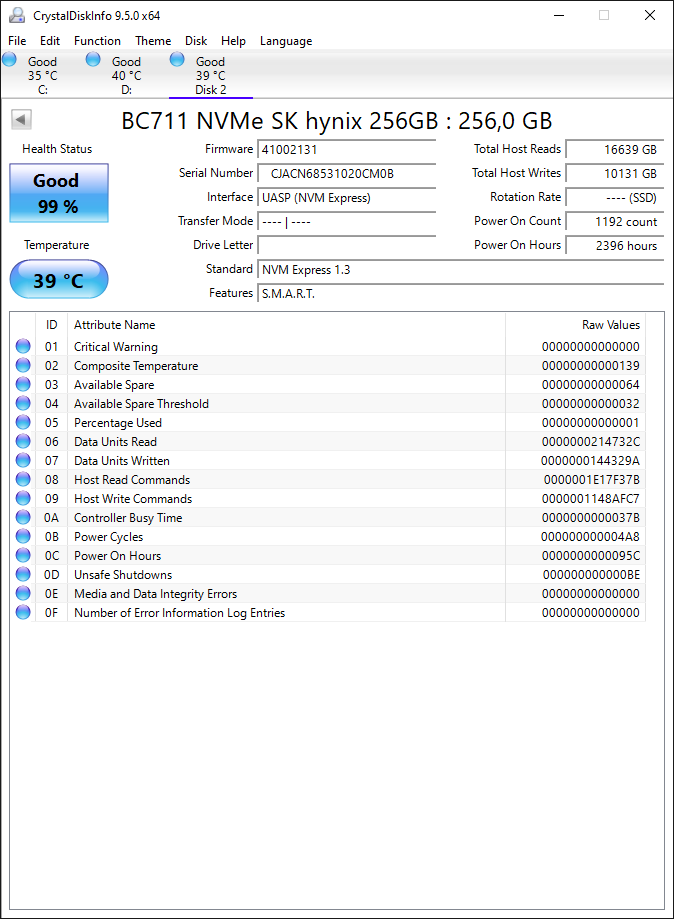Image resolution: width=674 pixels, height=919 pixels.
Task: Click the Total Host Reads value 16639 GB
Action: [615, 149]
